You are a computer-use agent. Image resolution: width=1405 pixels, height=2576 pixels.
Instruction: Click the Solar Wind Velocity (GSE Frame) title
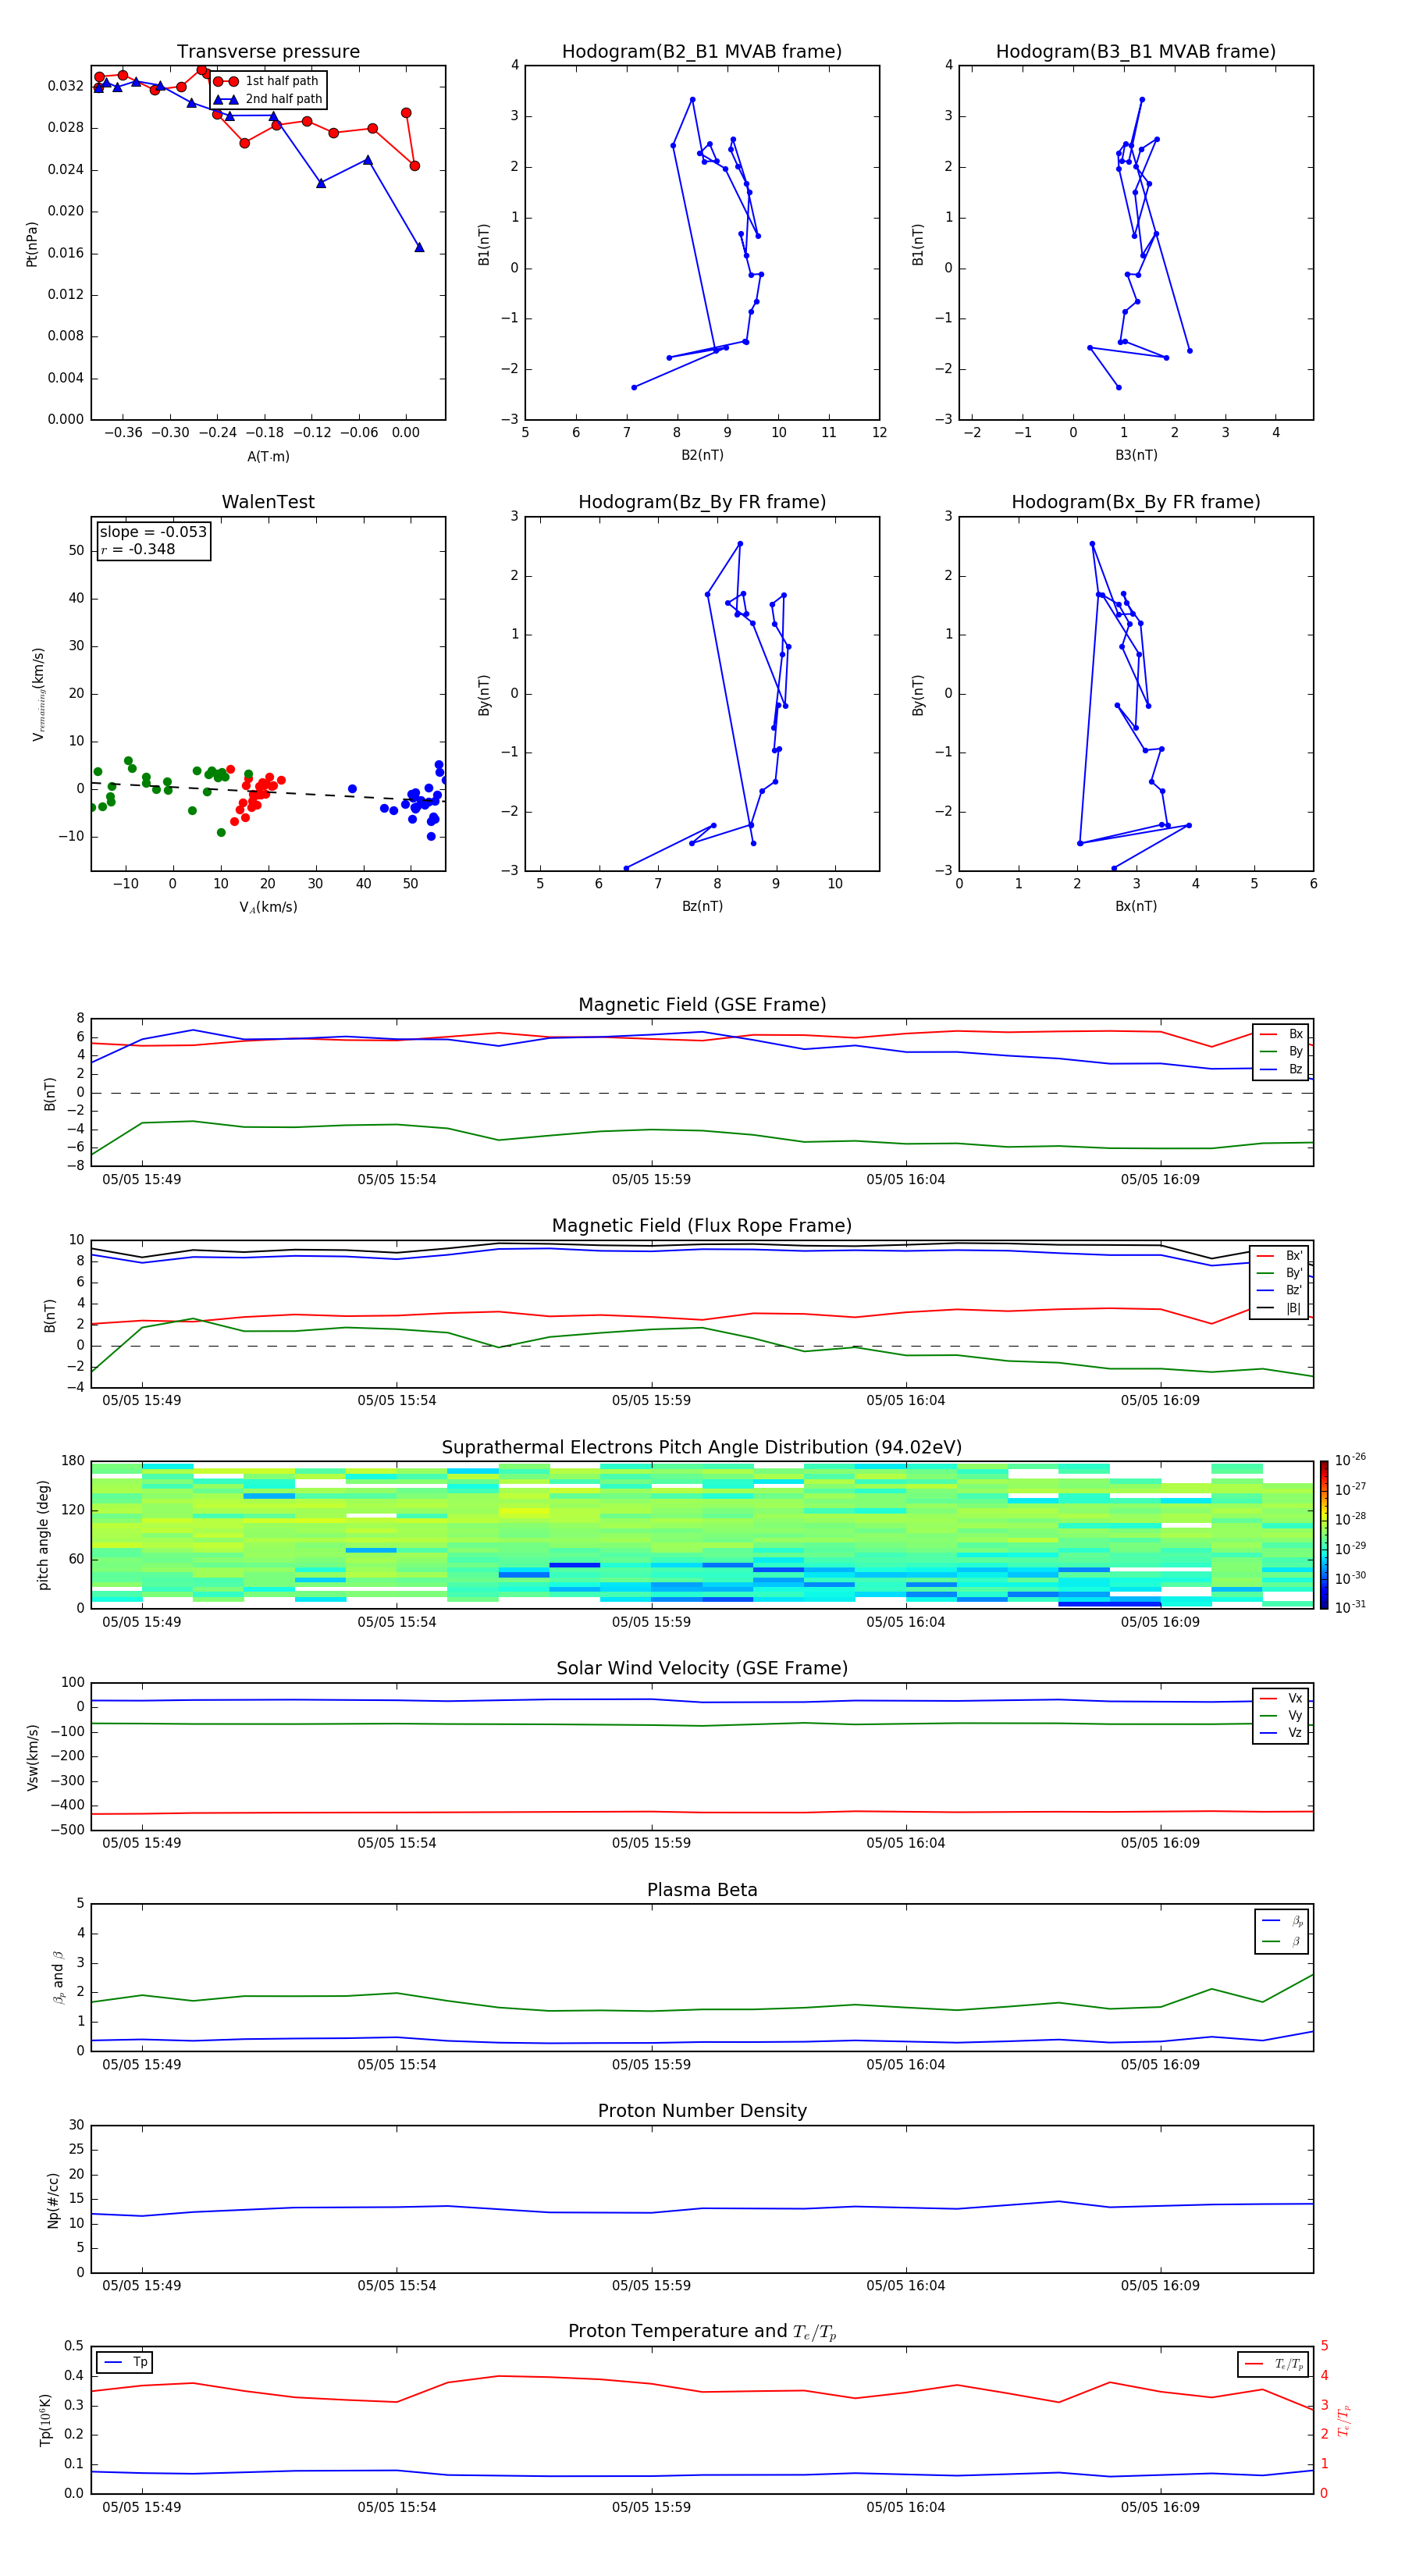[x=701, y=1668]
